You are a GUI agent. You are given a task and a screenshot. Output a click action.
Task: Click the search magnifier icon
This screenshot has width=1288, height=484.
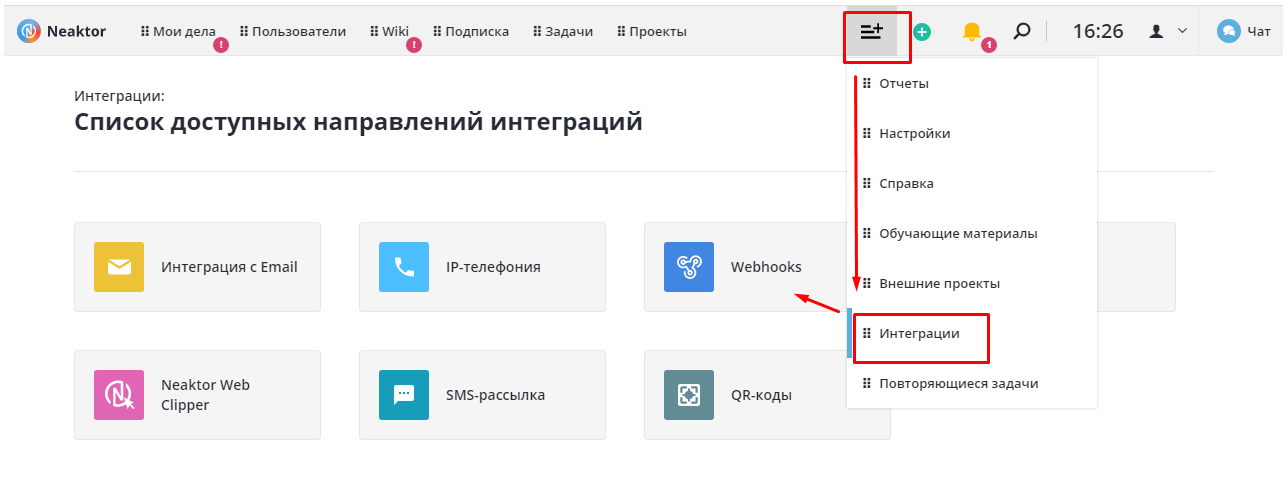(x=1021, y=31)
